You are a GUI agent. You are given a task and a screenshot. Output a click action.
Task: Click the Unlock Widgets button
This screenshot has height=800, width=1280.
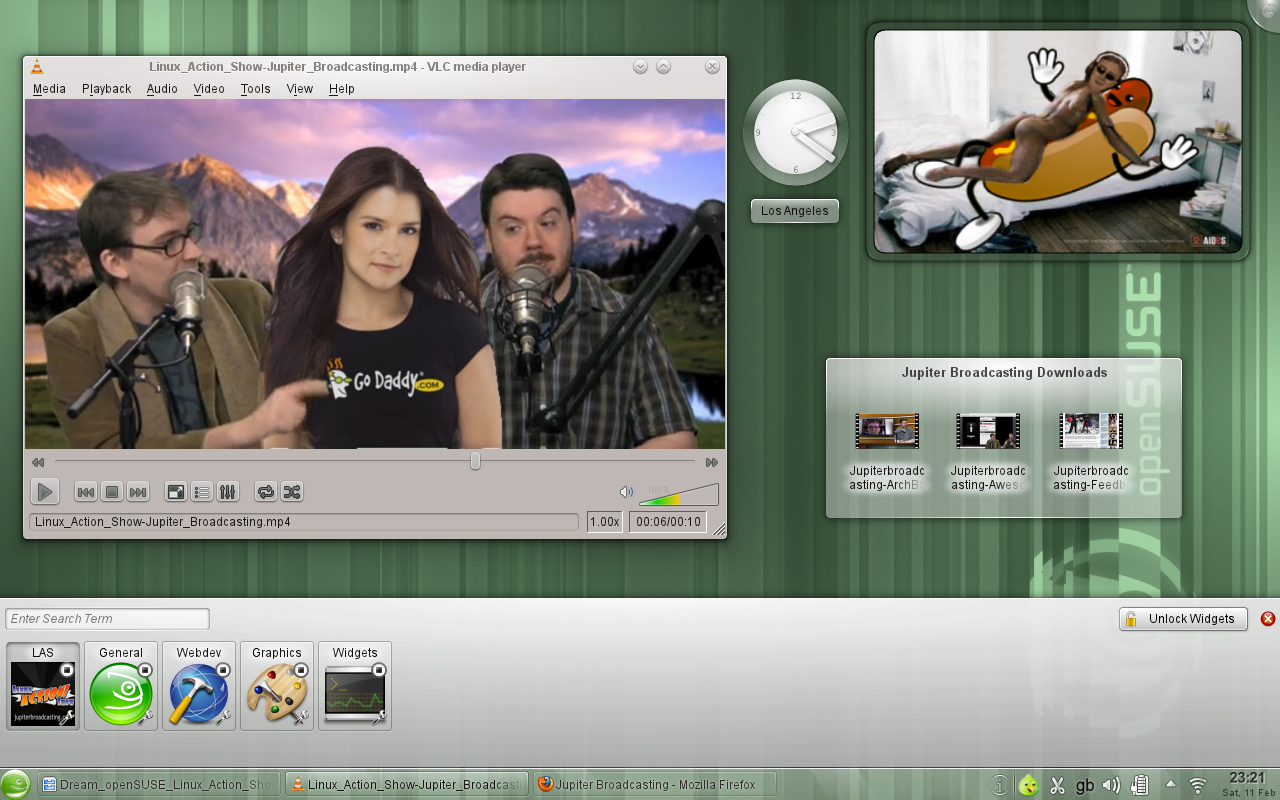[1184, 619]
